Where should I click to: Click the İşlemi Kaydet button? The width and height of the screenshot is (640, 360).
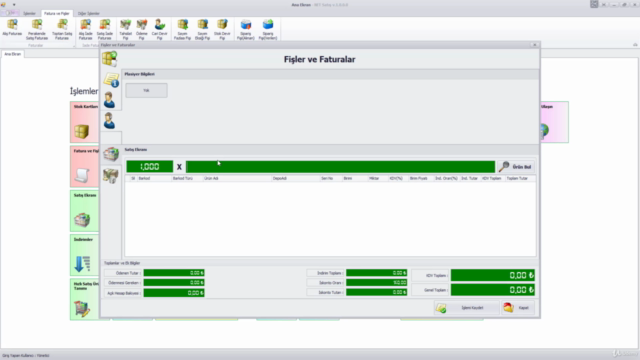pos(466,308)
